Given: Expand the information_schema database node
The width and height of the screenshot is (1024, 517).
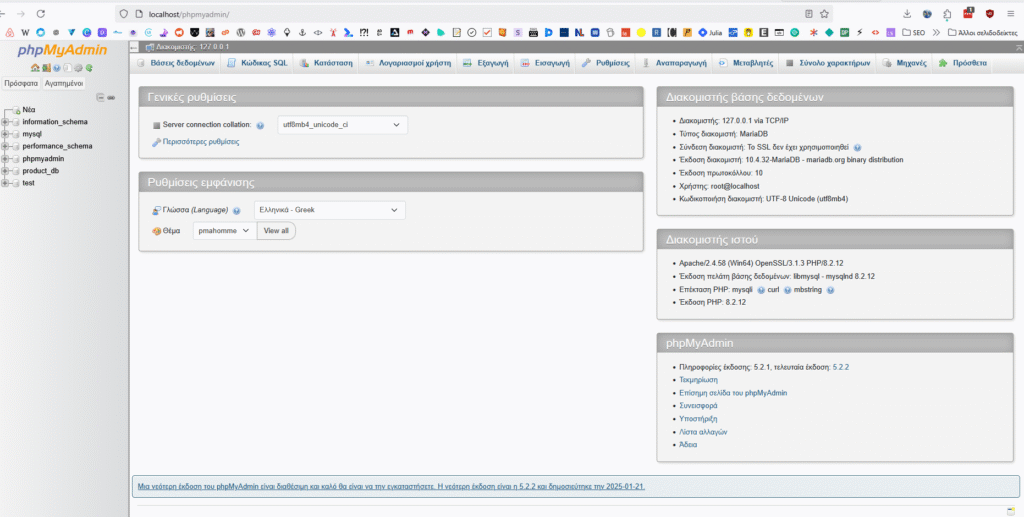Looking at the screenshot, I should 6,122.
